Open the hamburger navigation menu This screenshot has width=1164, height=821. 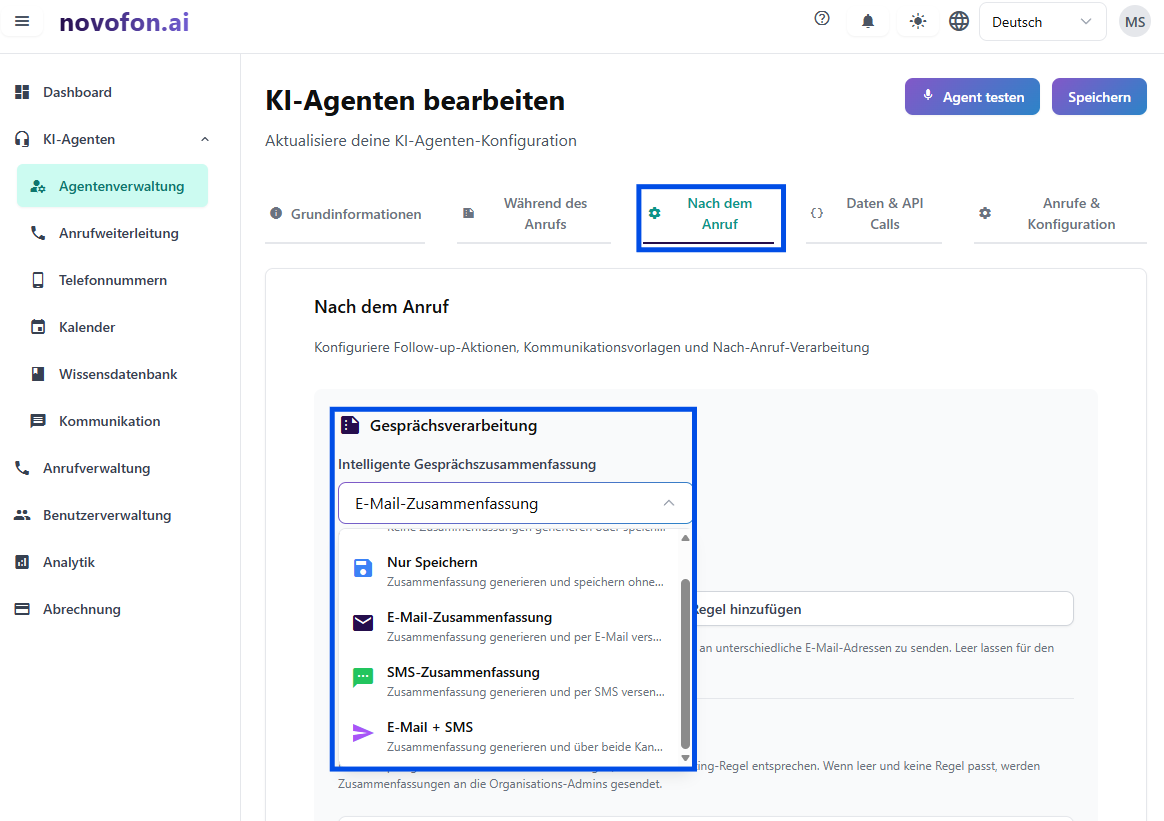click(22, 21)
